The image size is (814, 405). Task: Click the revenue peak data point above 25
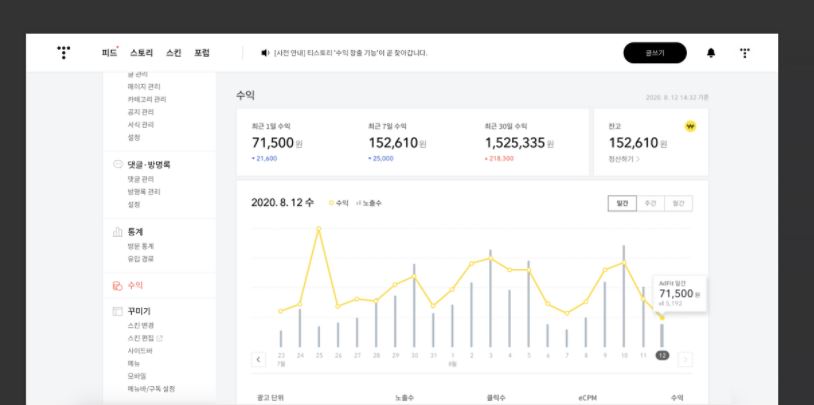[319, 228]
